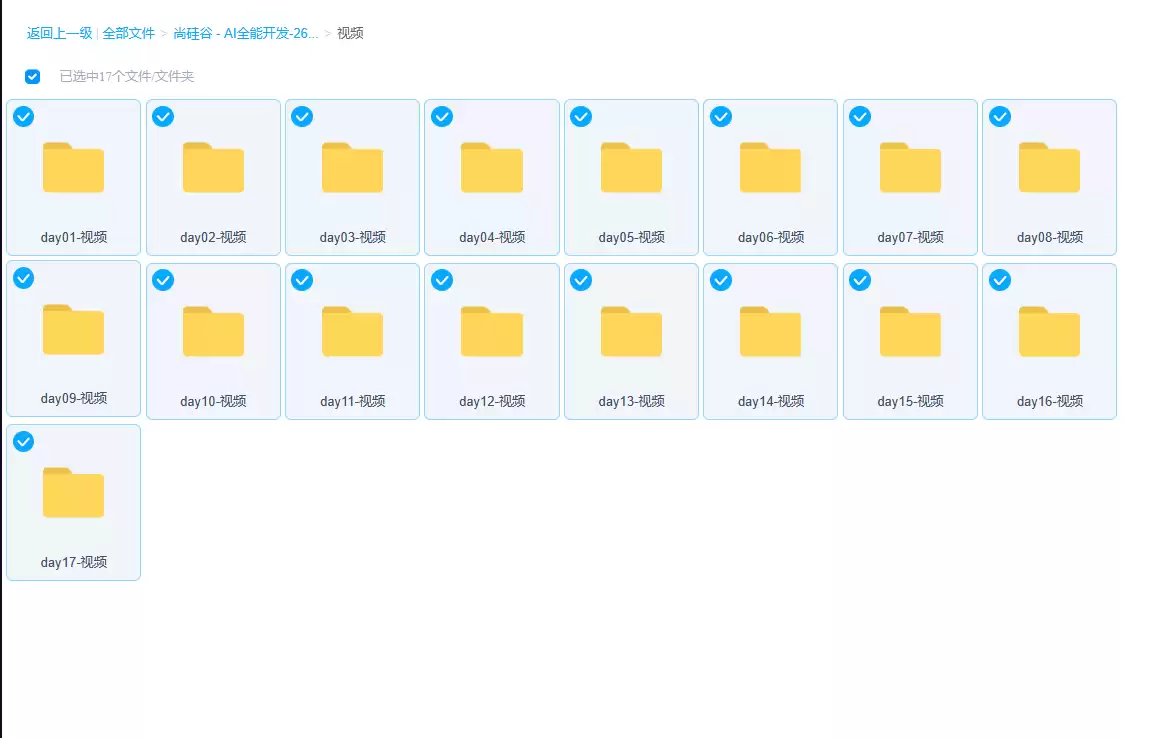The image size is (1166, 738).
Task: Click the day07-视频 folder name
Action: [x=910, y=237]
